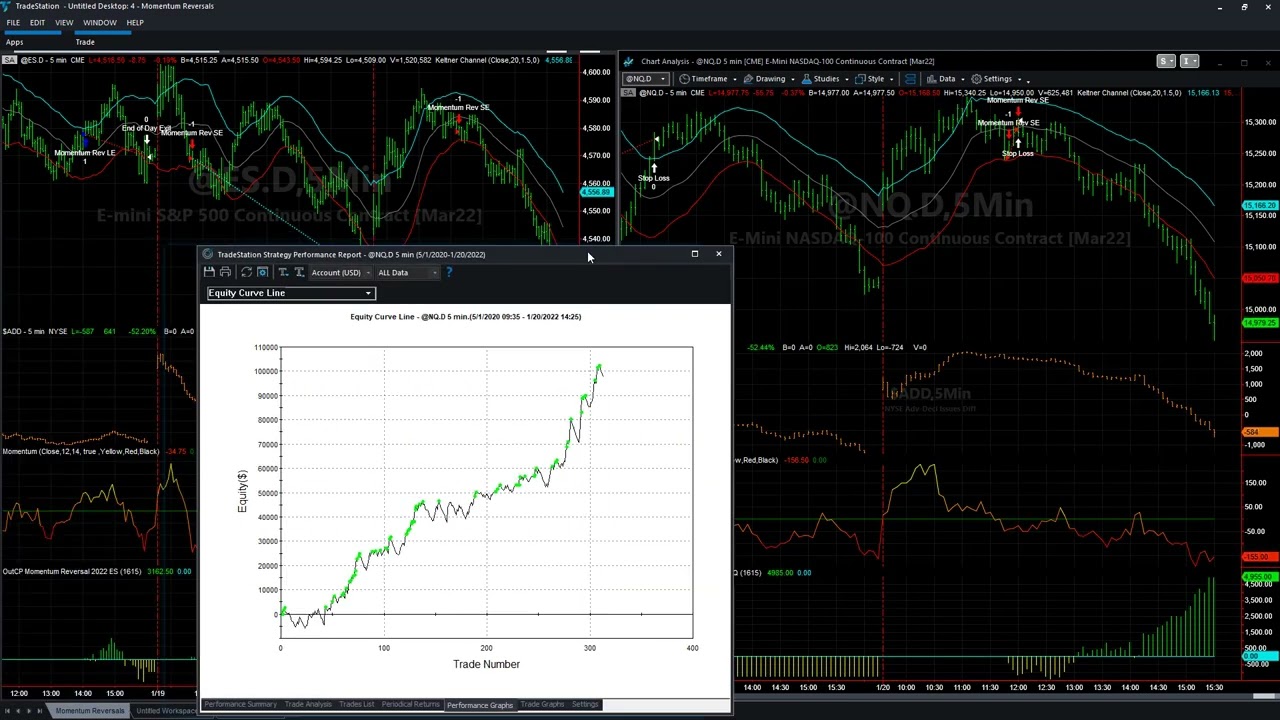Toggle the I button in Chart Analysis title bar

[x=1188, y=62]
